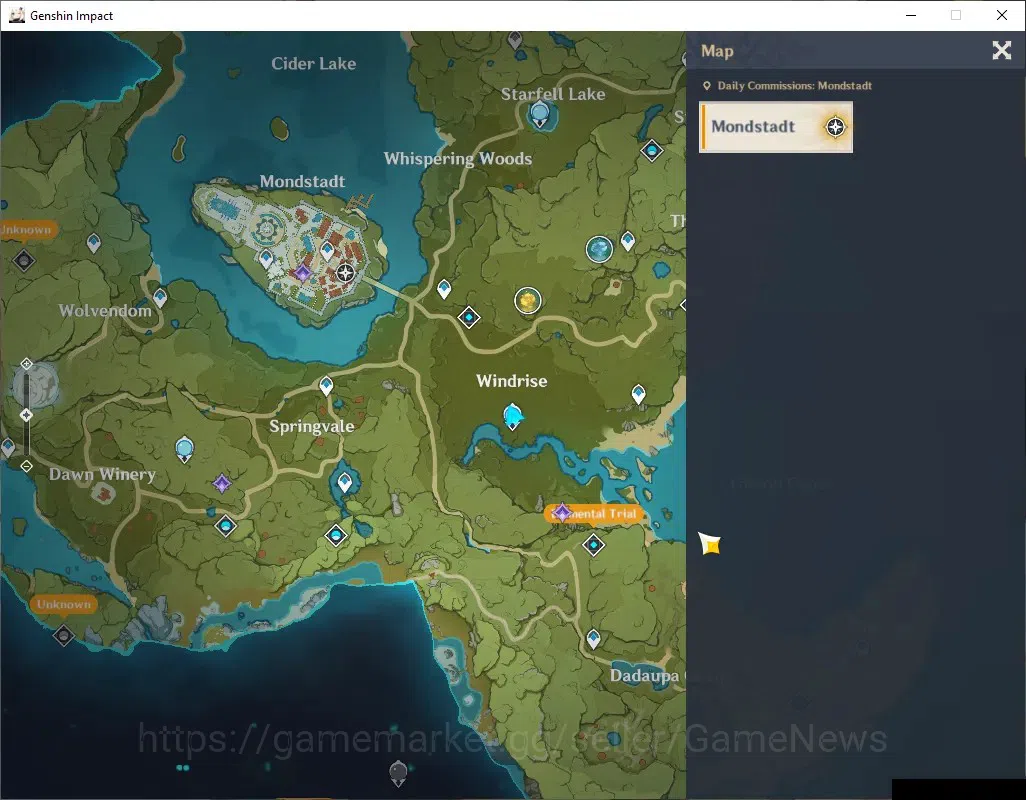
Task: Select the commission compass marker in Mondstadt city
Action: pos(345,273)
